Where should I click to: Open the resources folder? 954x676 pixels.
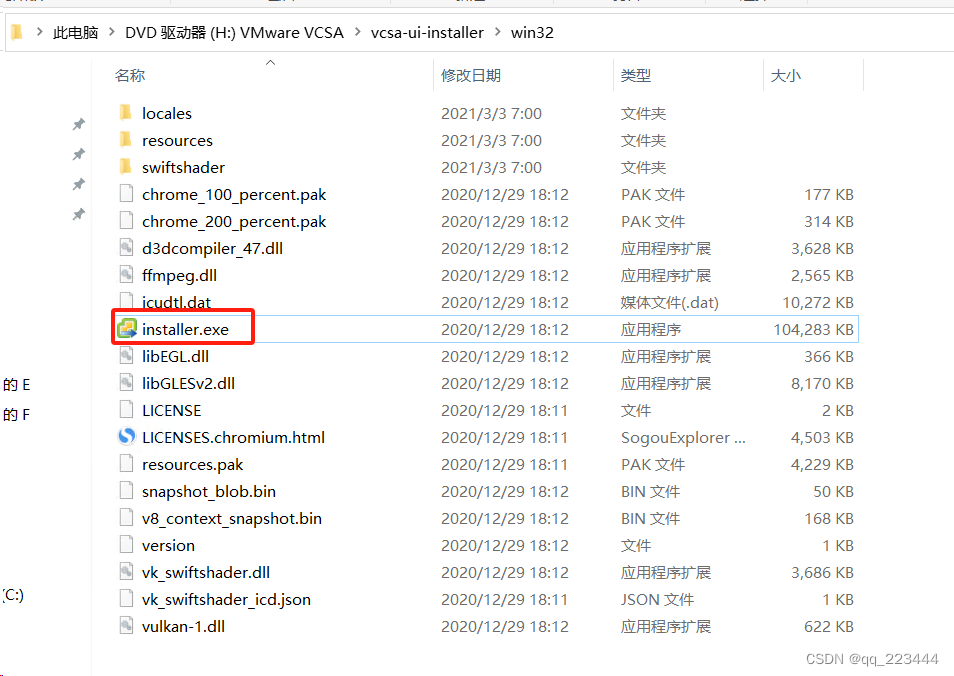178,140
